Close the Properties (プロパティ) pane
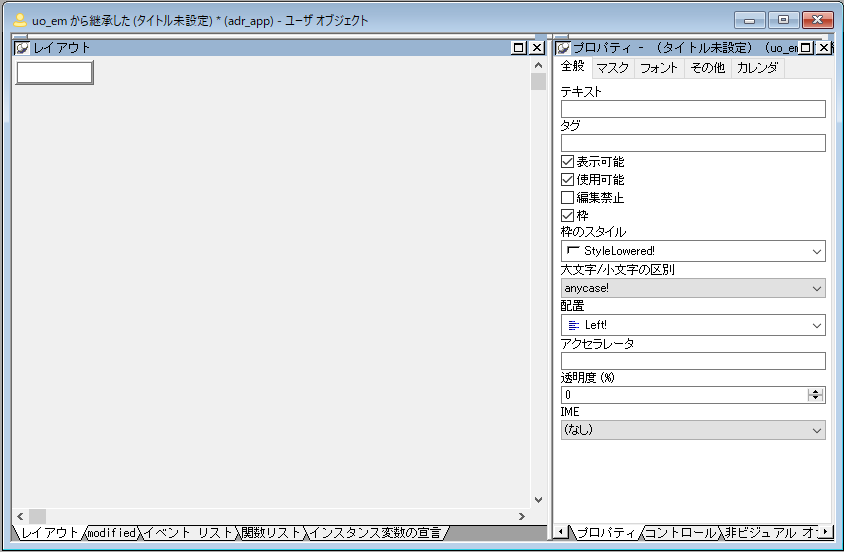The image size is (844, 552). click(x=824, y=48)
